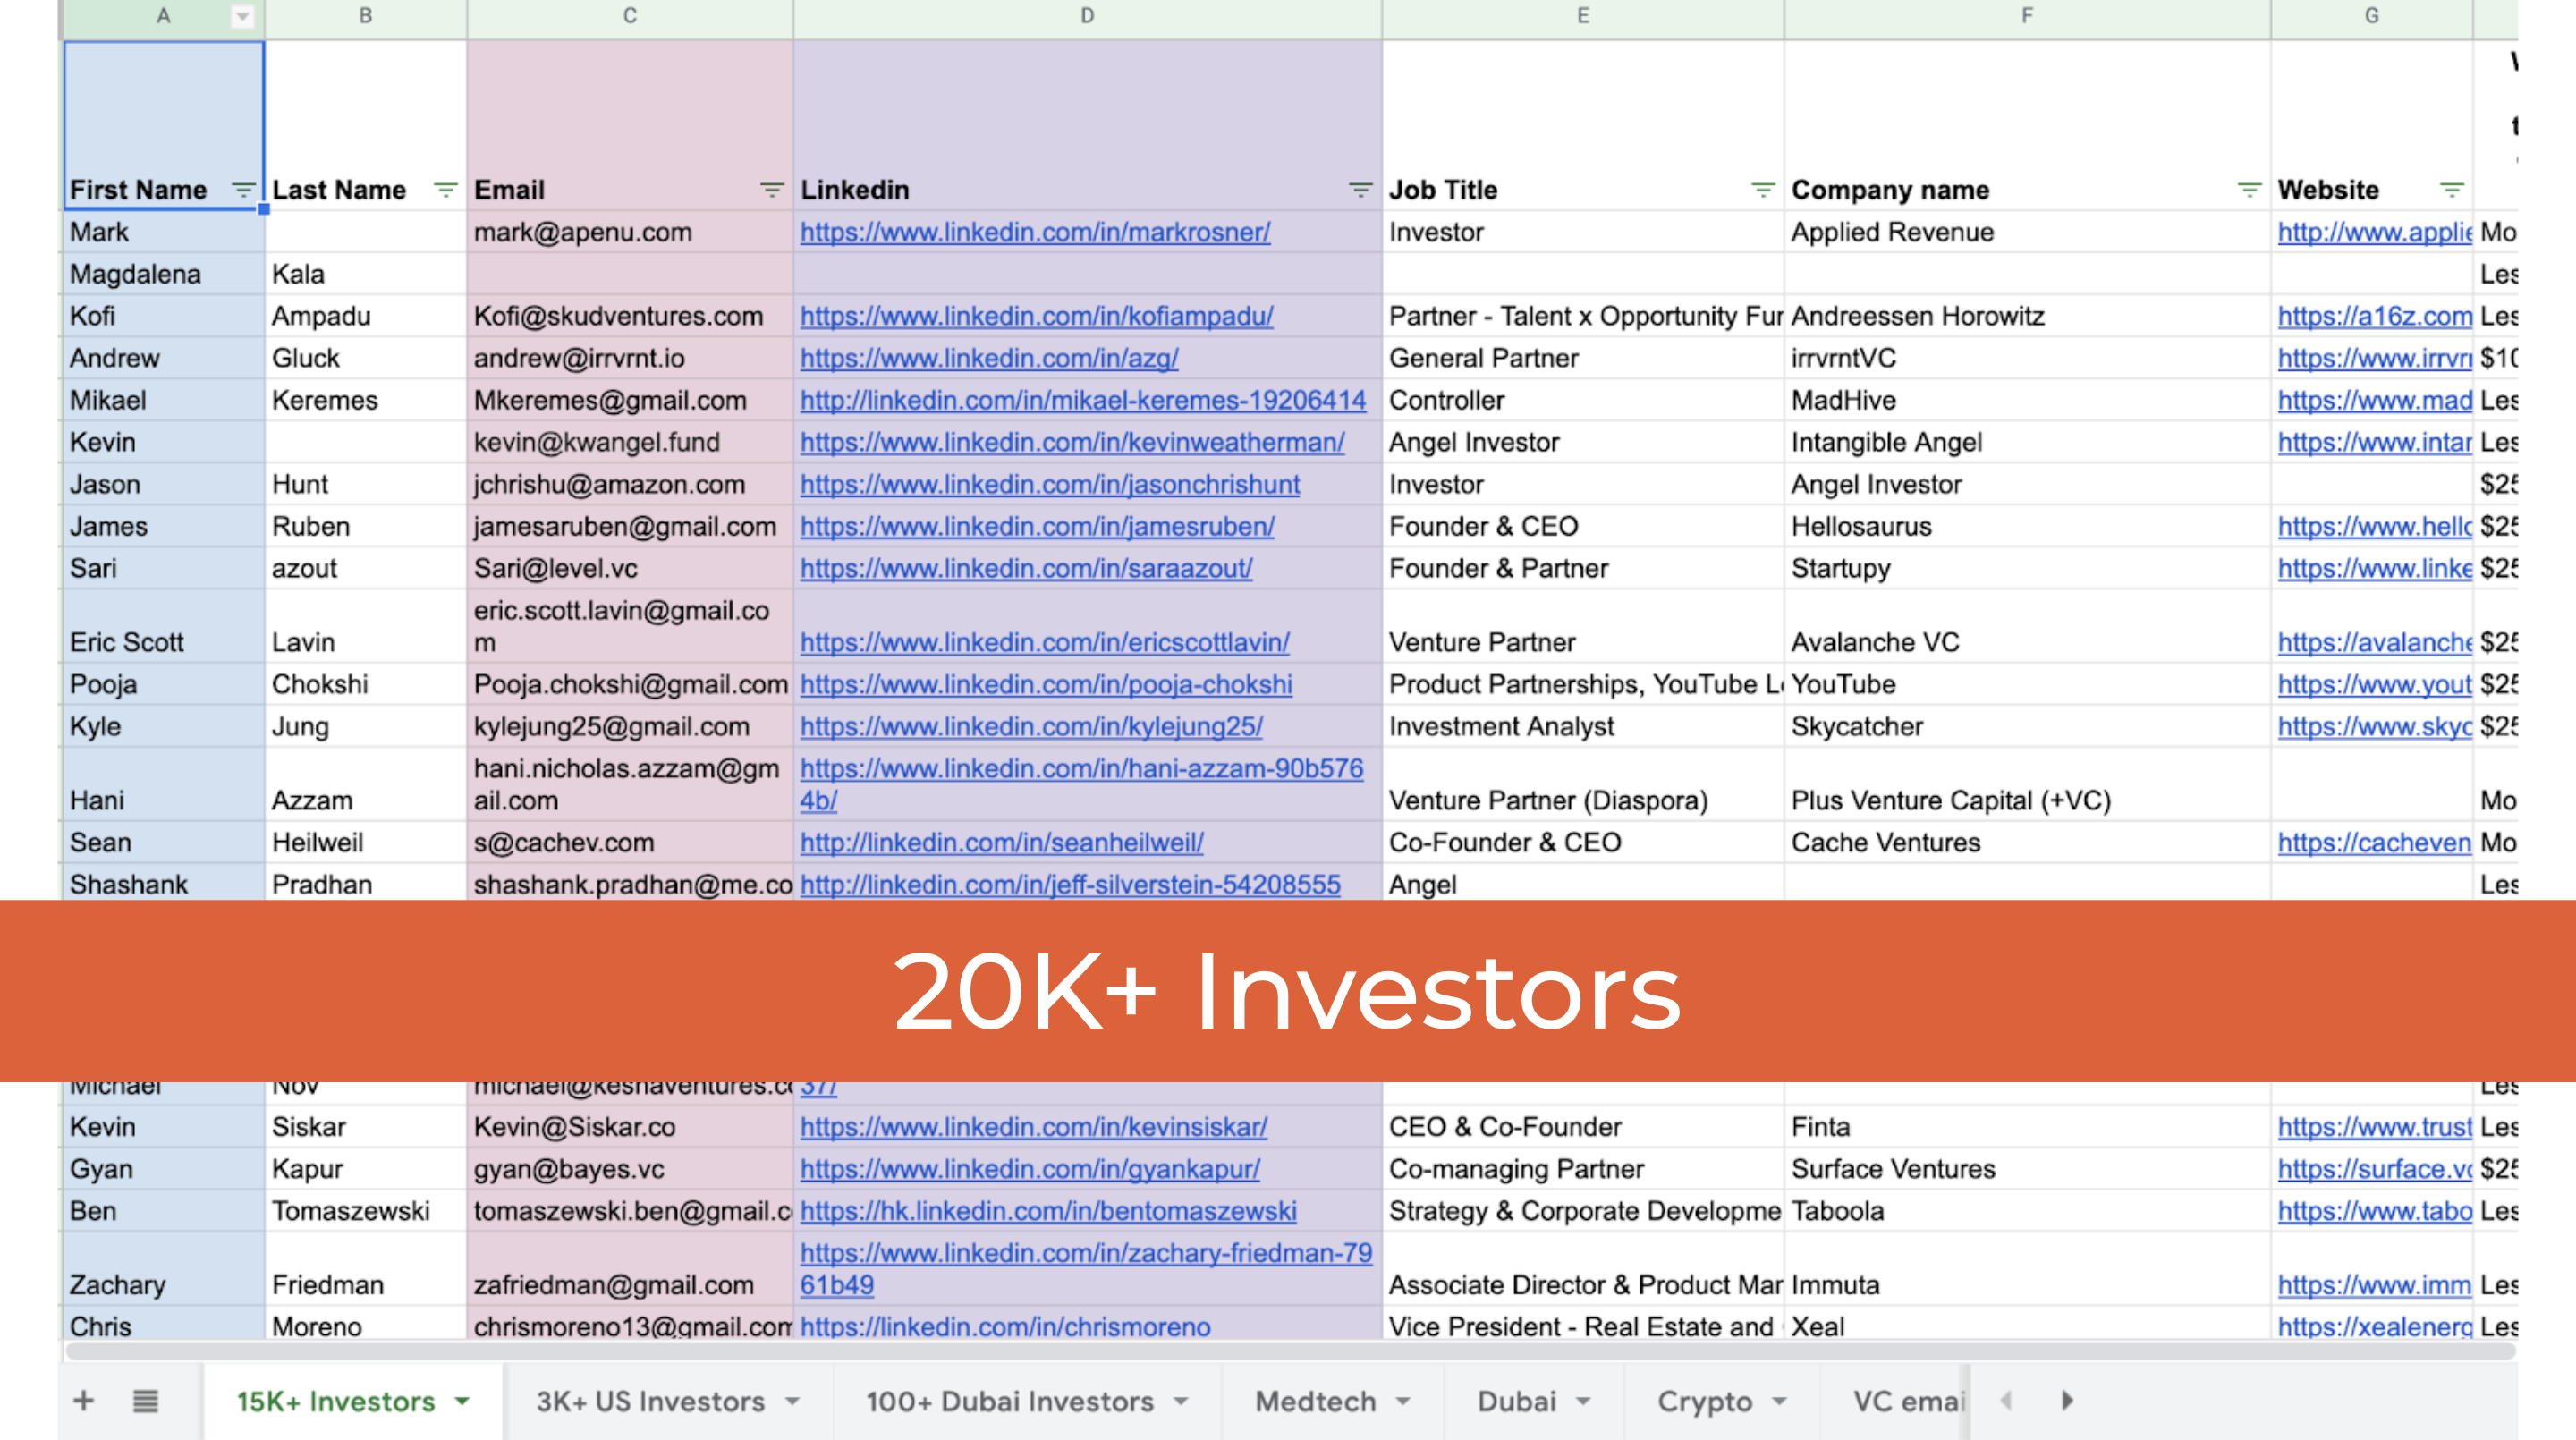Select cell 'Andreessen Horowitz'
Image resolution: width=2576 pixels, height=1440 pixels.
click(2027, 316)
